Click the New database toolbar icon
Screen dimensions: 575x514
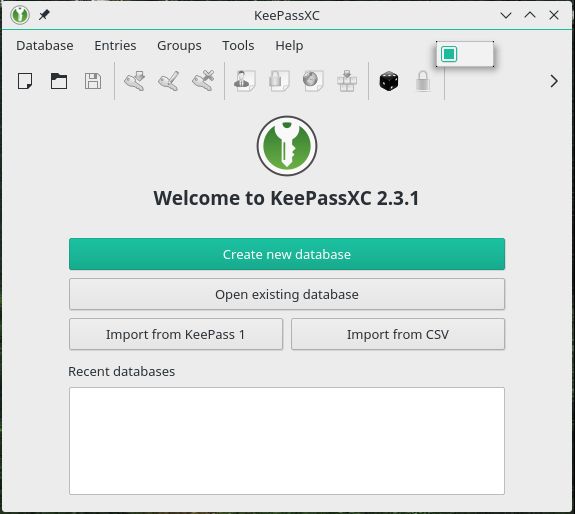point(25,81)
